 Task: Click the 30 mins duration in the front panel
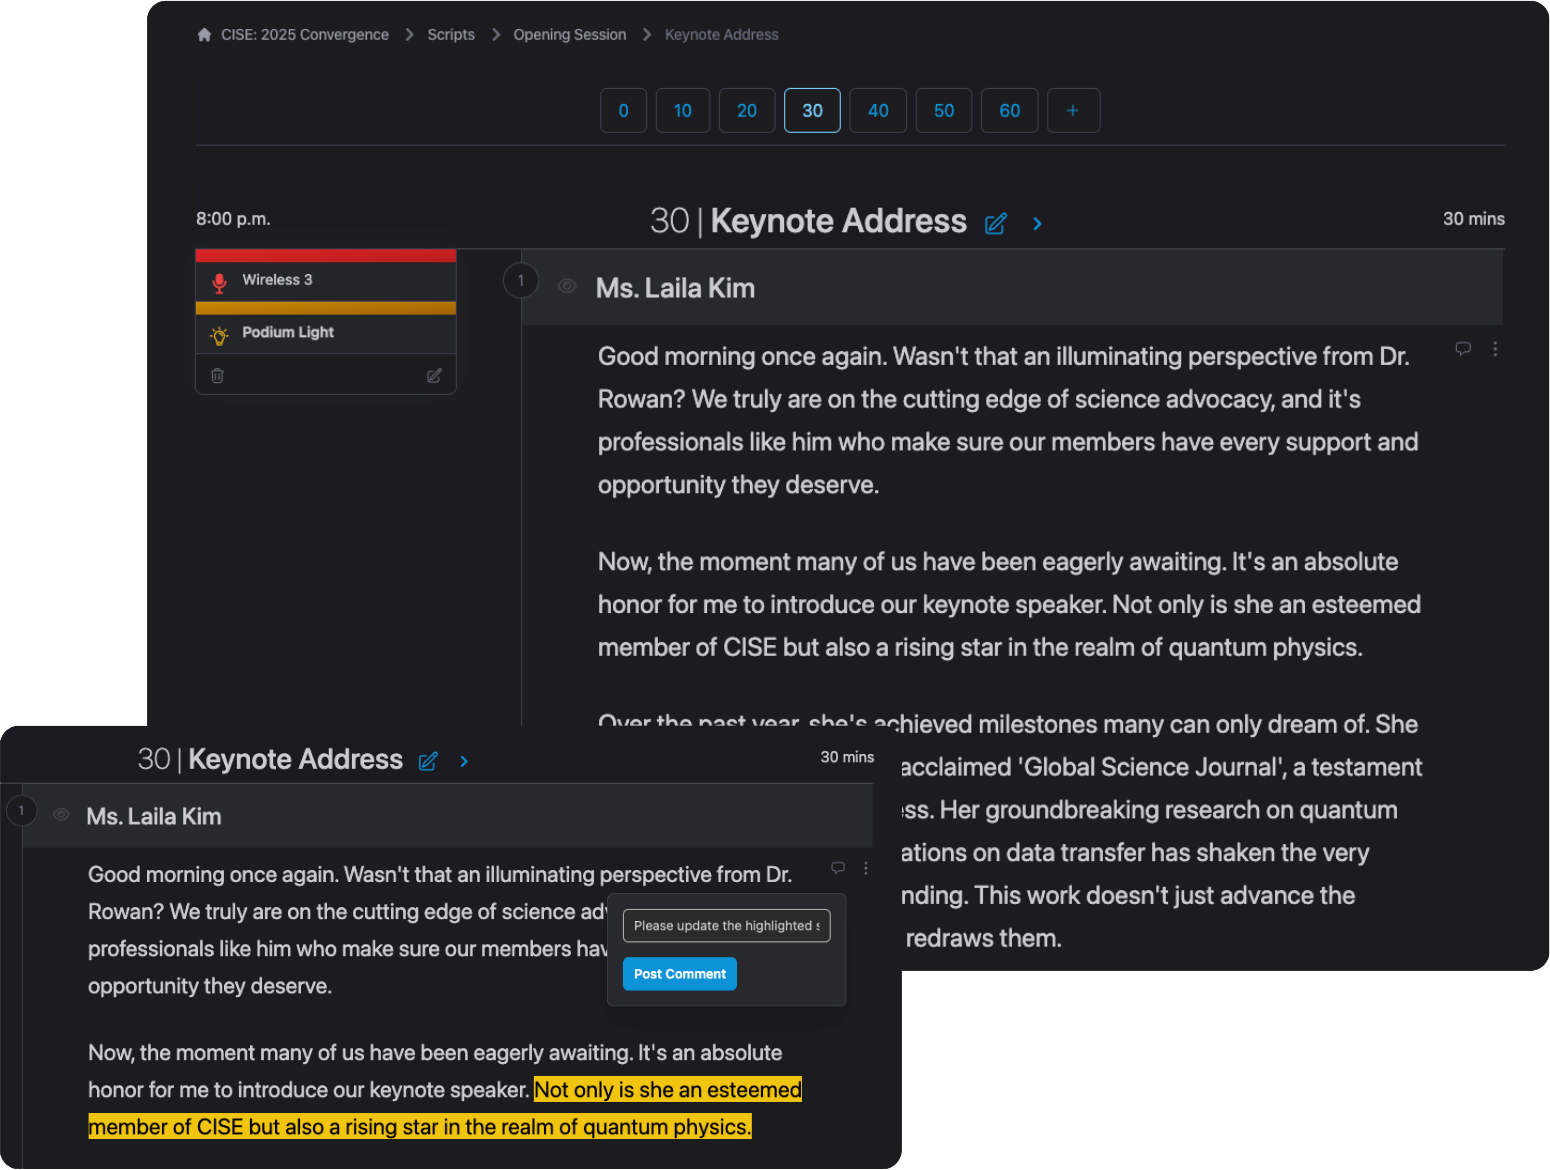(847, 757)
